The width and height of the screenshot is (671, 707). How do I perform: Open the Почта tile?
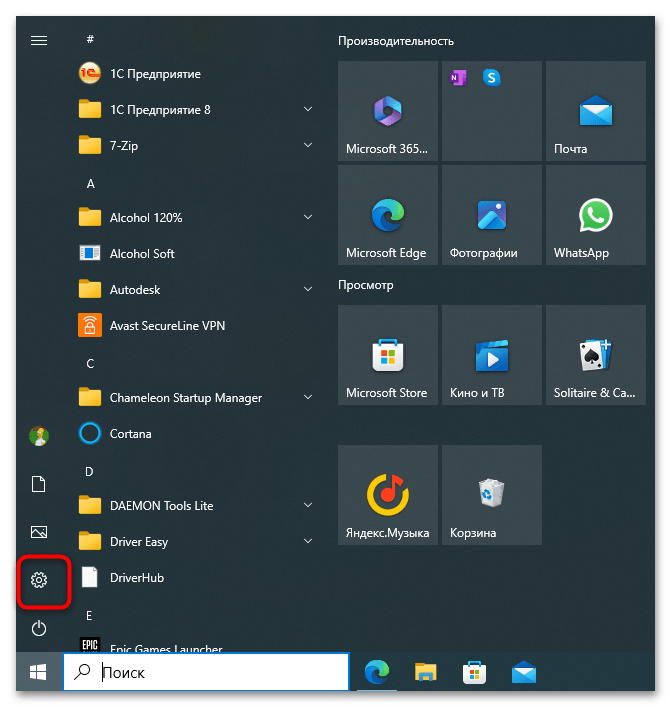pos(596,111)
